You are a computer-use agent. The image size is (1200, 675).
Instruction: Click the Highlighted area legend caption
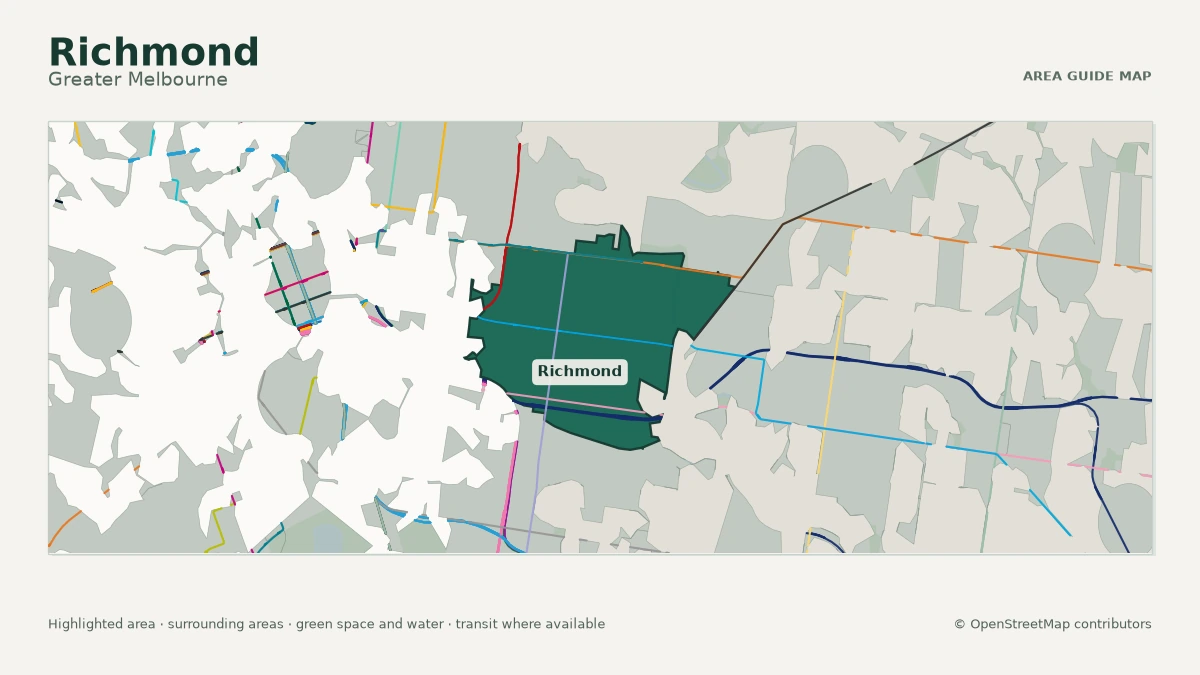[326, 624]
